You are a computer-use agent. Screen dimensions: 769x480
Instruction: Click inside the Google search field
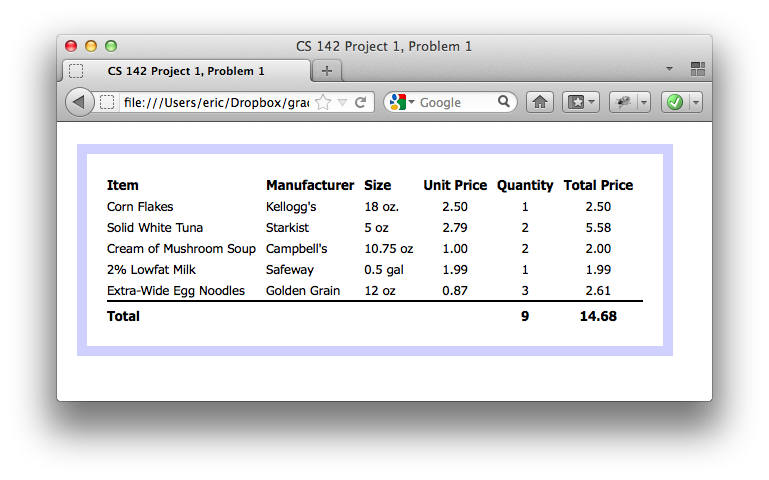tap(455, 102)
